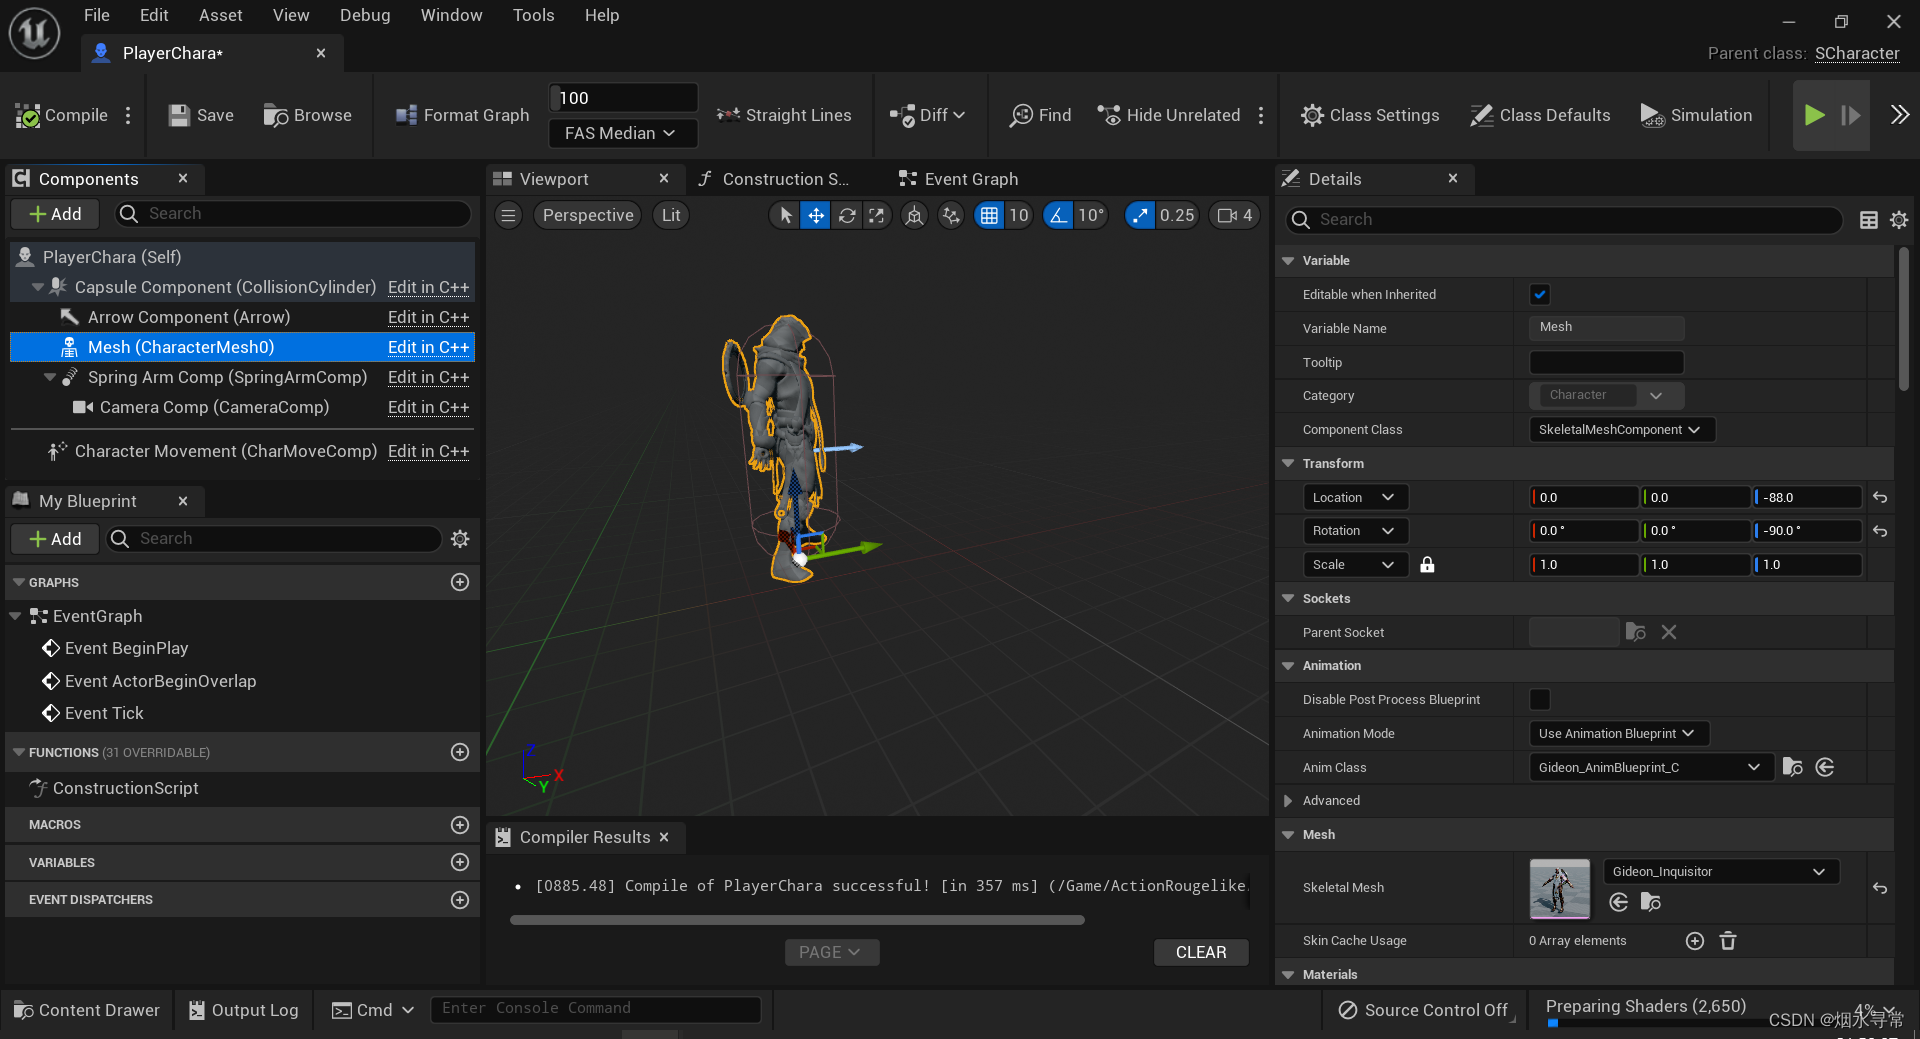Enable Disable Post Process Blueprint
Image resolution: width=1920 pixels, height=1039 pixels.
[x=1539, y=699]
